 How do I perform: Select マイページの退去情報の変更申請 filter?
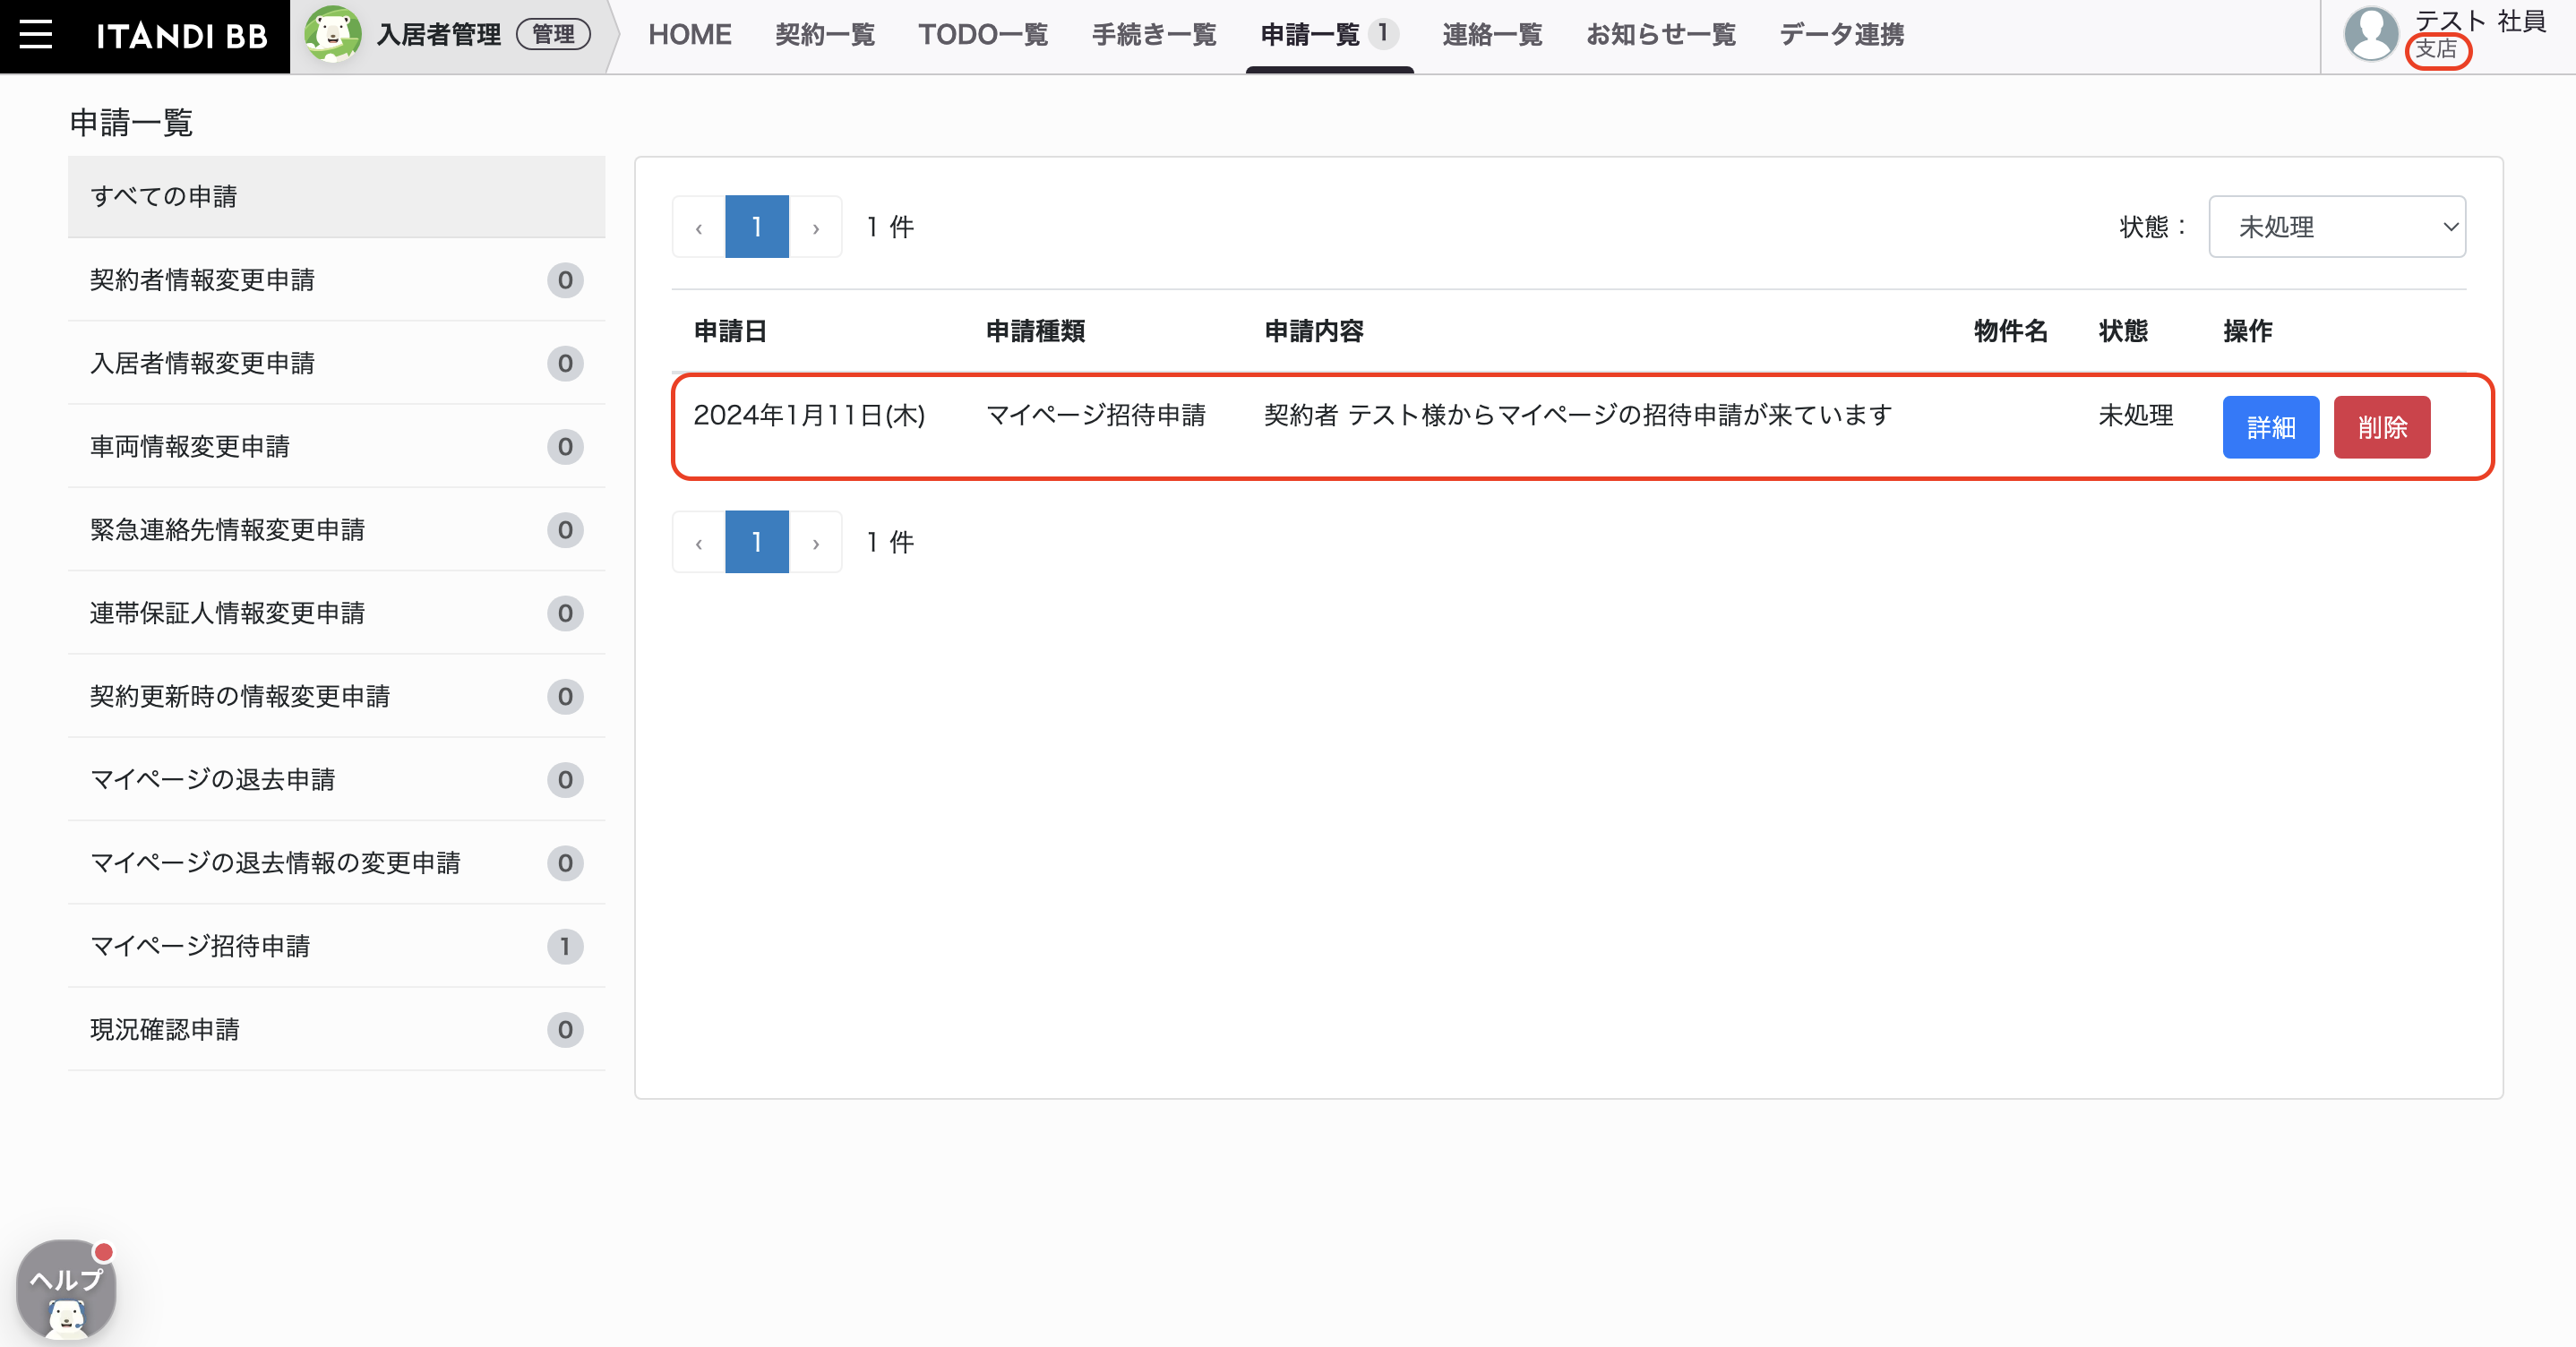click(x=336, y=863)
